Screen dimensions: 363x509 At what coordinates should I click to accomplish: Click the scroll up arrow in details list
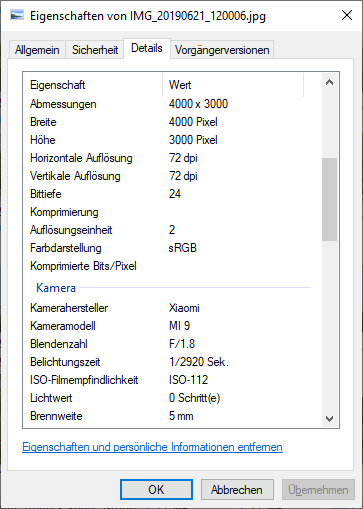pyautogui.click(x=329, y=82)
